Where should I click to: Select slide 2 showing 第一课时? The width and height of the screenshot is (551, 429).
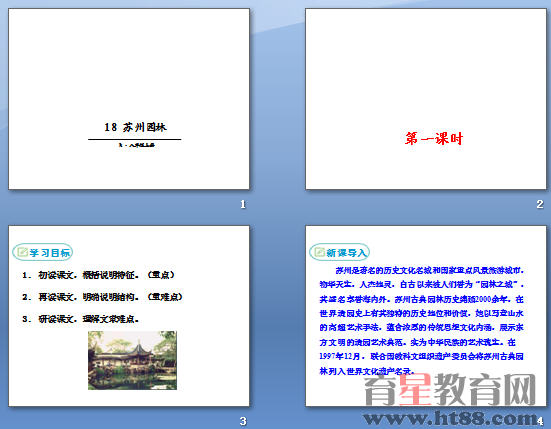pyautogui.click(x=426, y=99)
